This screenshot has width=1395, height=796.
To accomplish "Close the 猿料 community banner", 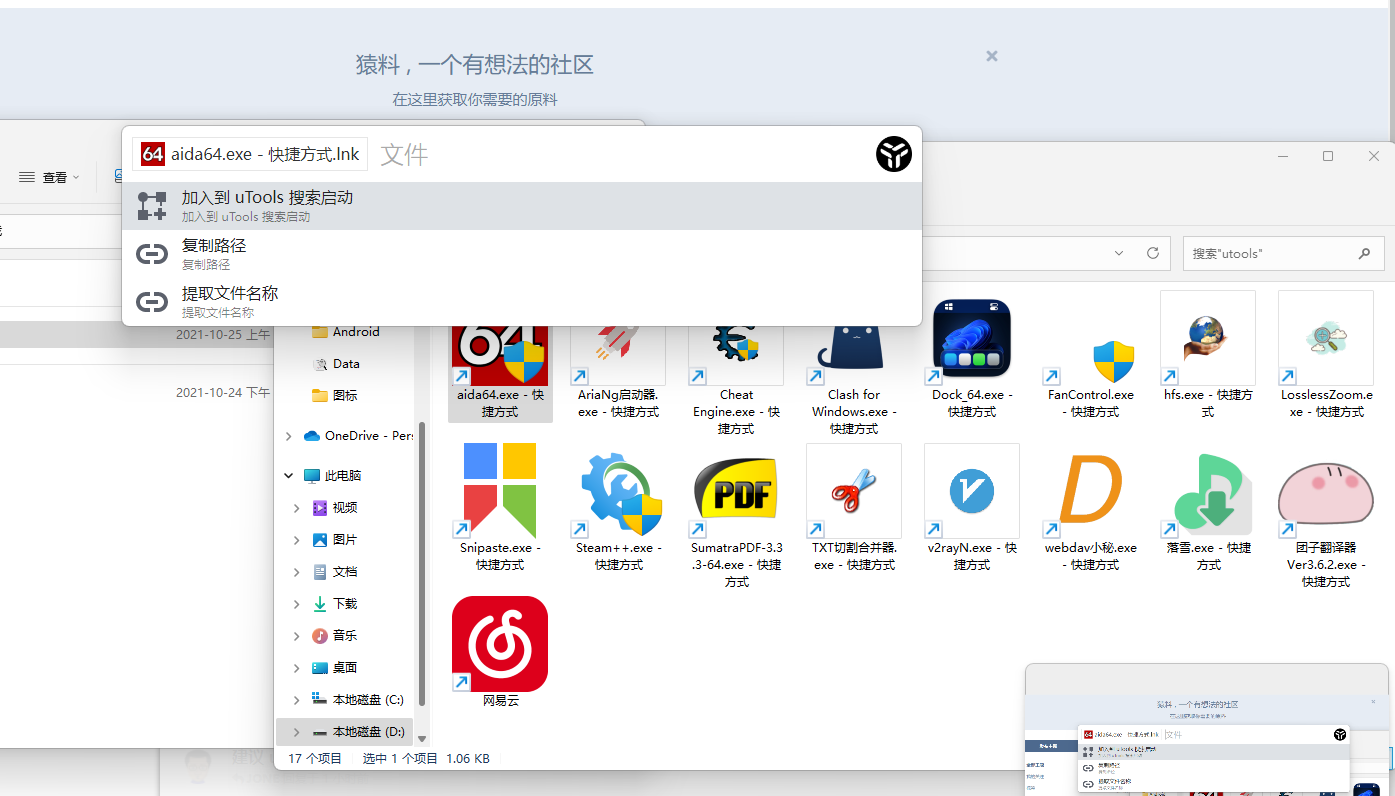I will tap(992, 57).
